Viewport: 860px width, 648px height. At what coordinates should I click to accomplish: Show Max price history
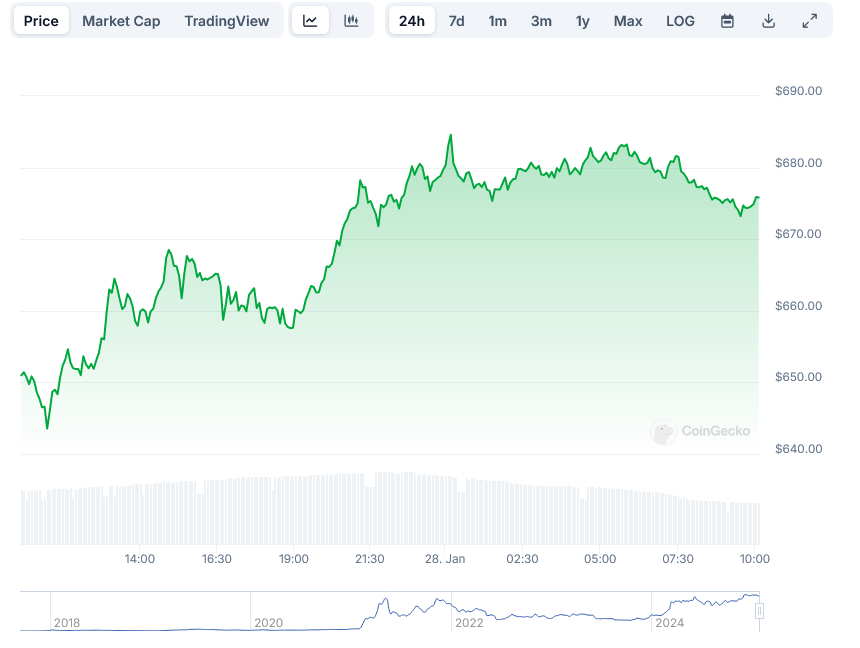pos(628,21)
